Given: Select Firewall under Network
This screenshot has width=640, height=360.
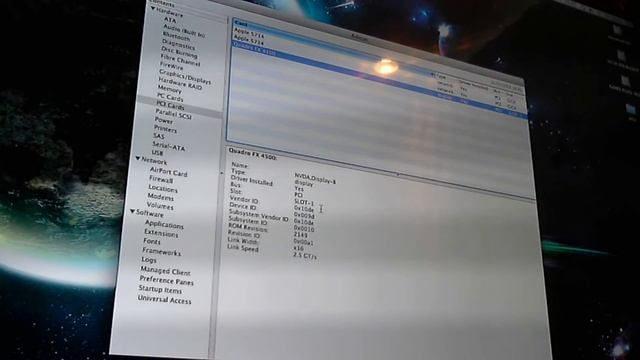Looking at the screenshot, I should pos(161,179).
